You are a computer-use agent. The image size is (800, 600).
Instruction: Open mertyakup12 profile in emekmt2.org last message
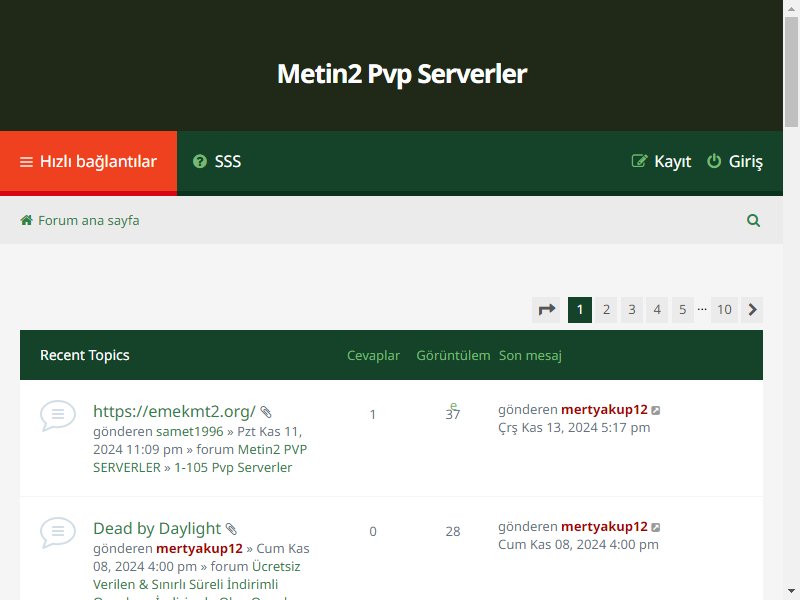coord(604,410)
